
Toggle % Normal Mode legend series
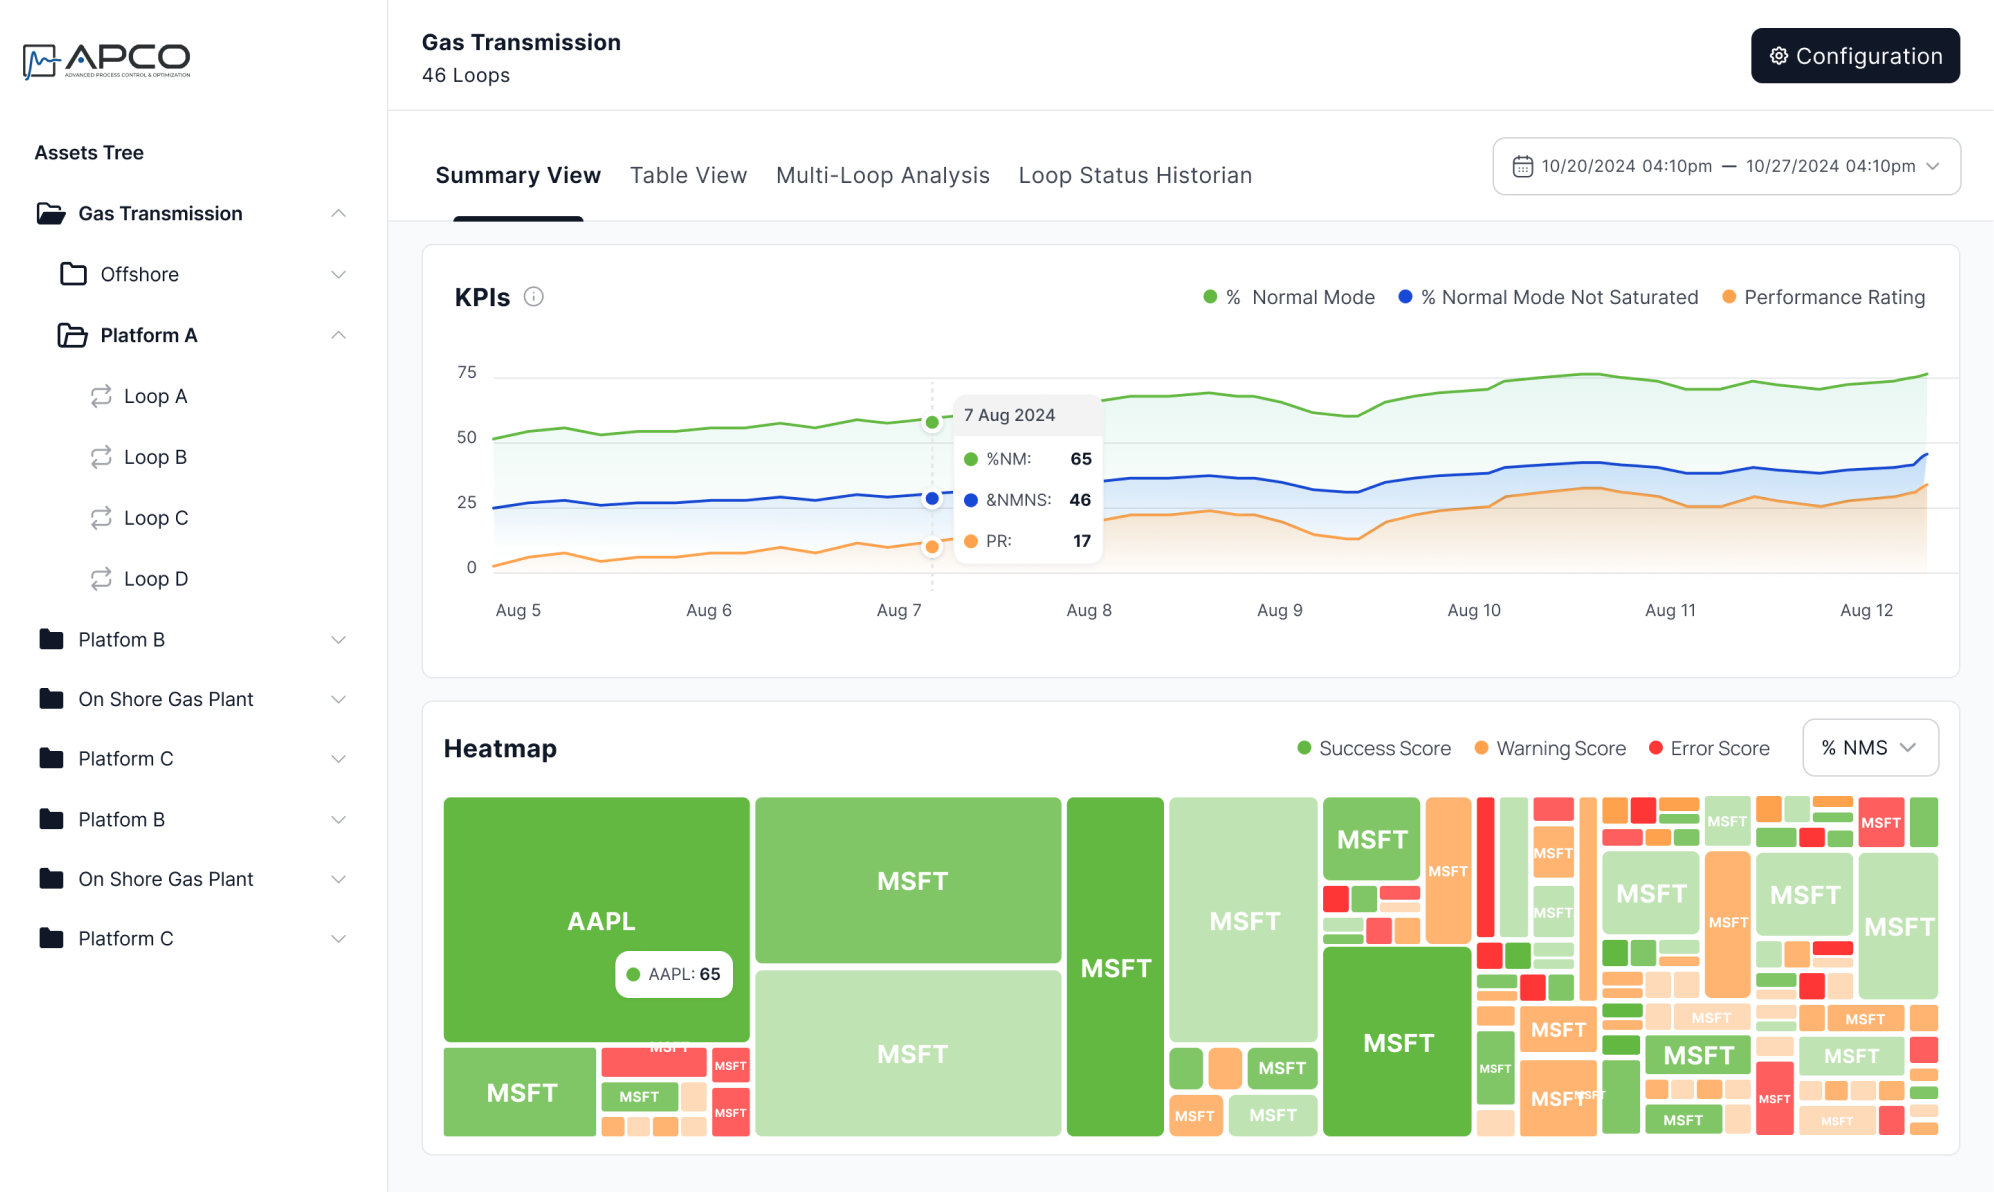click(x=1289, y=297)
